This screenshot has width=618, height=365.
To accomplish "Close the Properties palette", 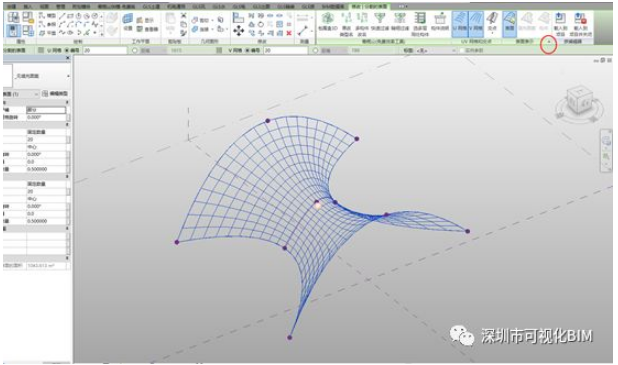I will pyautogui.click(x=68, y=58).
